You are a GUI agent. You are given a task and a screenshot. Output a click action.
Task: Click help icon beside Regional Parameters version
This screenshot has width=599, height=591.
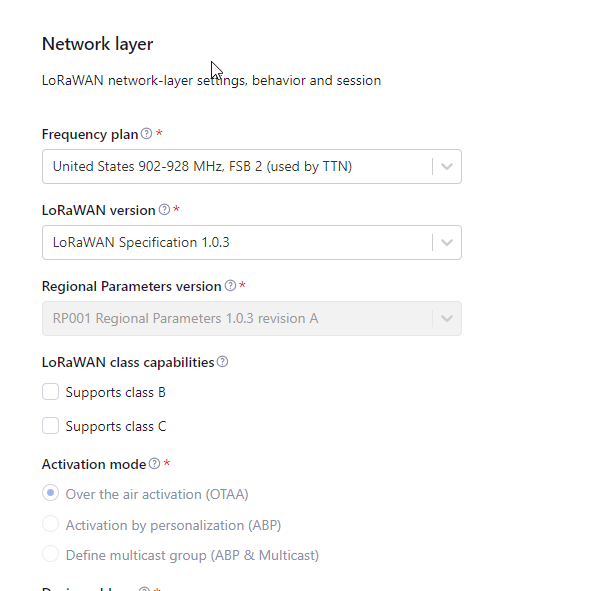pos(230,286)
